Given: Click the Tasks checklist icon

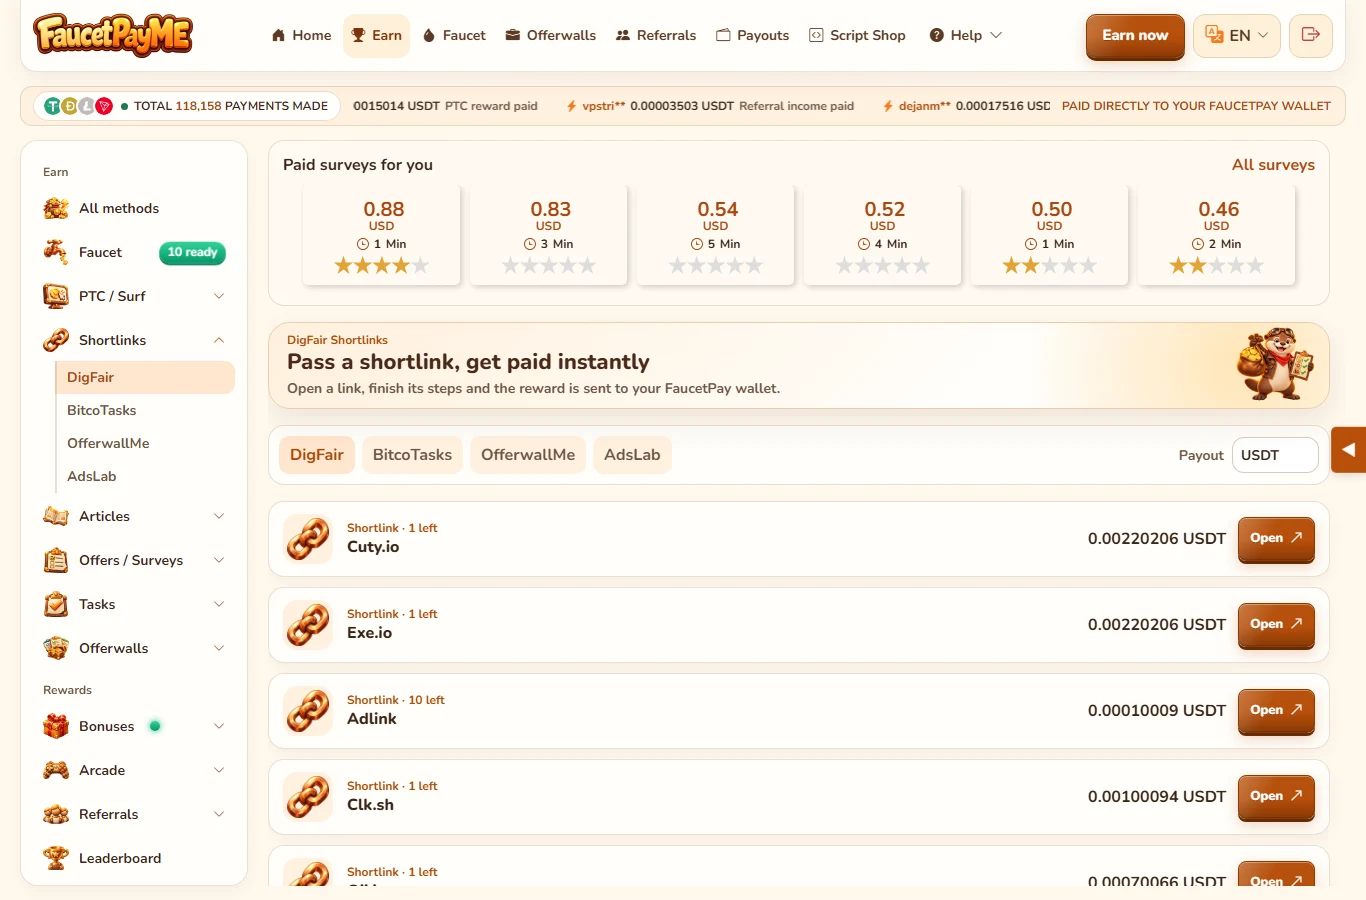Looking at the screenshot, I should [56, 604].
